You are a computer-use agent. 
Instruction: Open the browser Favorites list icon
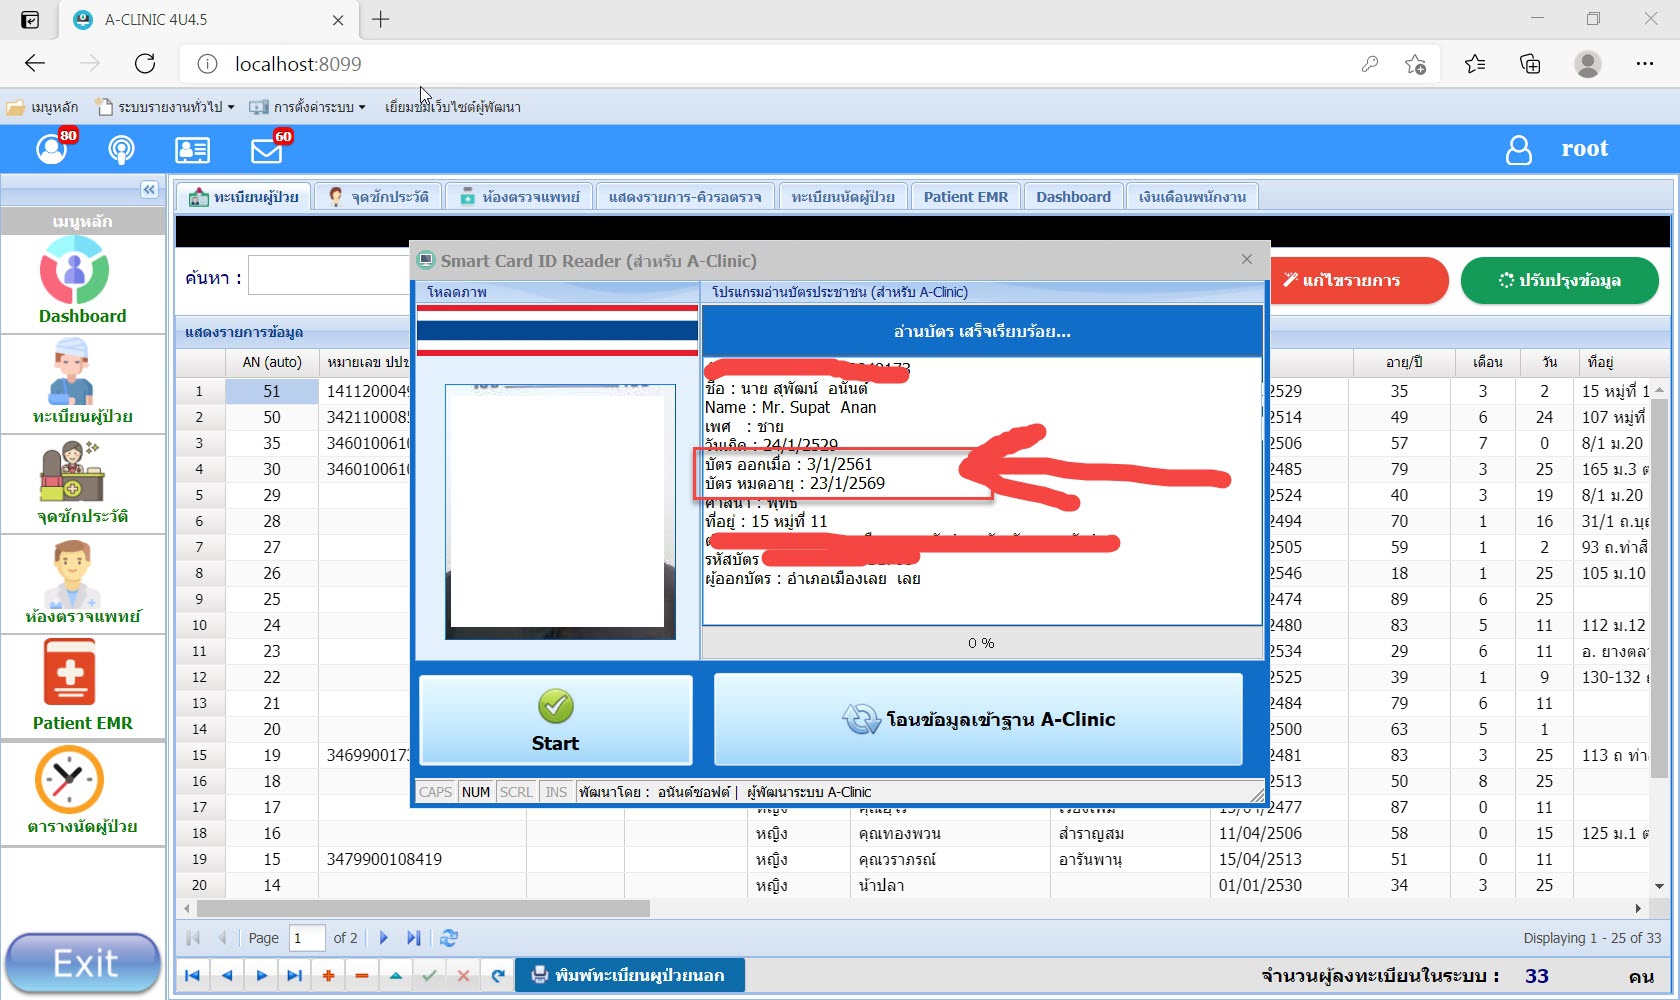point(1475,64)
